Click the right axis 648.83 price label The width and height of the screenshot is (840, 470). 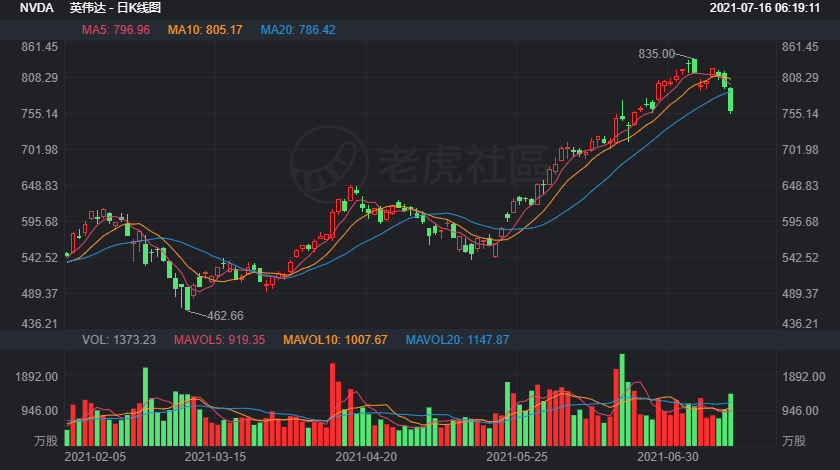click(x=800, y=185)
